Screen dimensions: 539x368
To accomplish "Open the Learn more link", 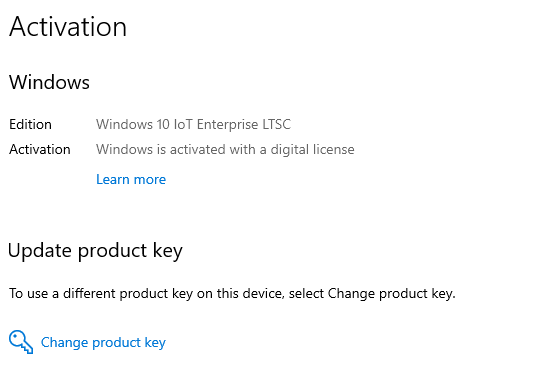I will tap(131, 179).
